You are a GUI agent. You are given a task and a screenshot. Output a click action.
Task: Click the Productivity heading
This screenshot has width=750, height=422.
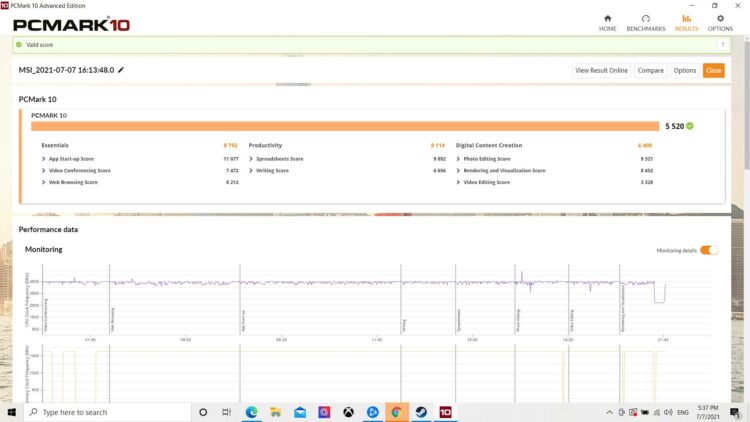tap(265, 145)
